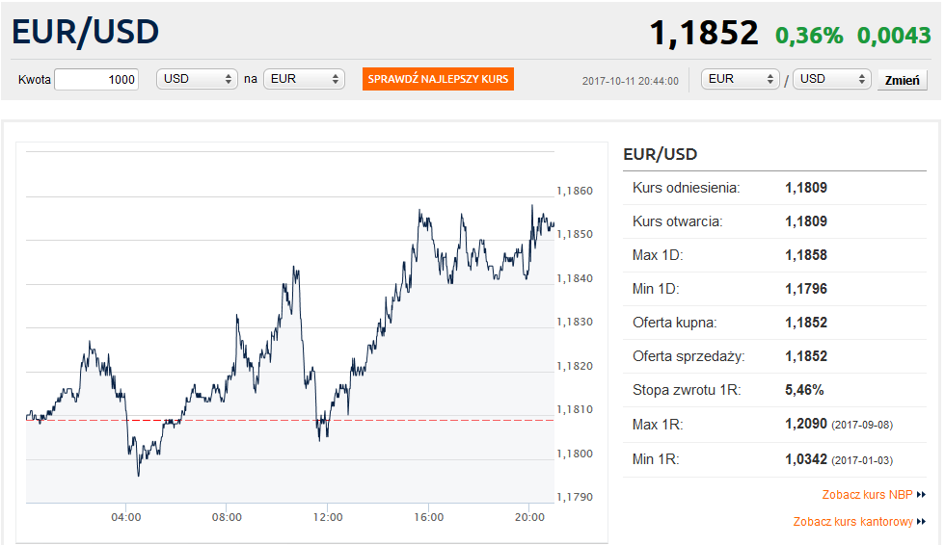Open the EUR target currency dropdown
The height and width of the screenshot is (545, 945).
click(x=303, y=79)
